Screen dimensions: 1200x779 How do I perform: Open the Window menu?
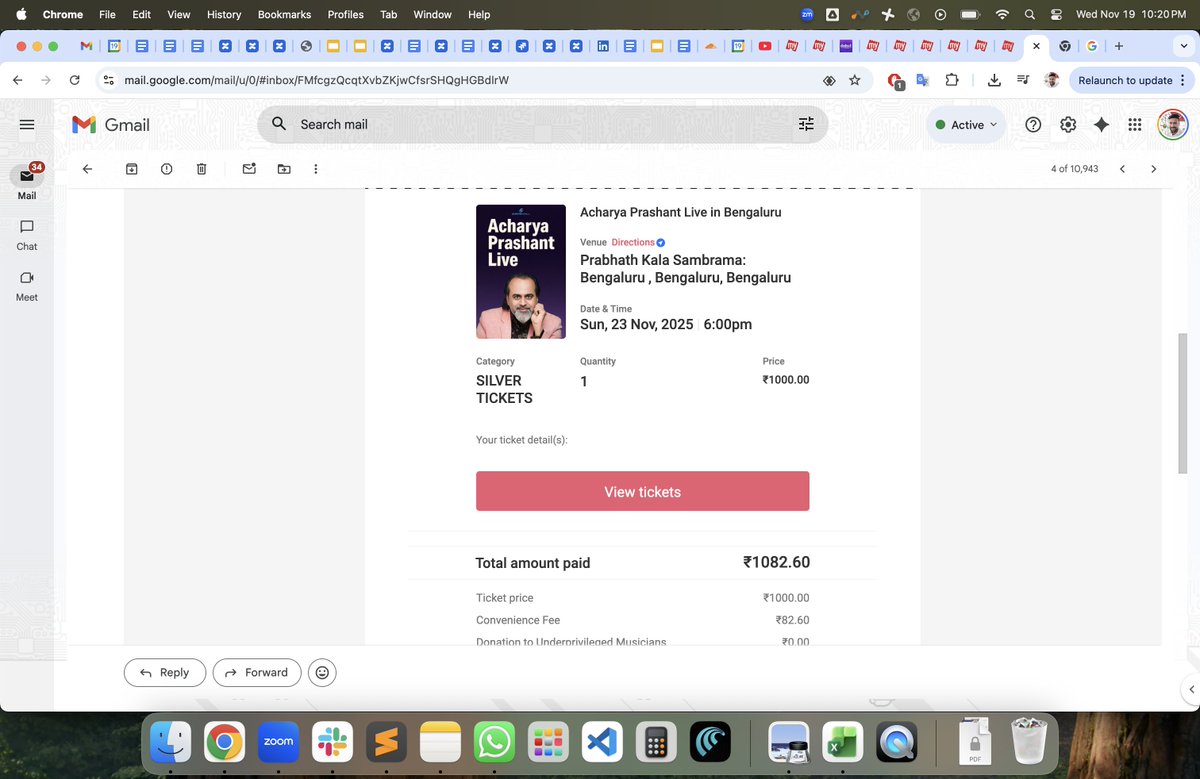(433, 14)
